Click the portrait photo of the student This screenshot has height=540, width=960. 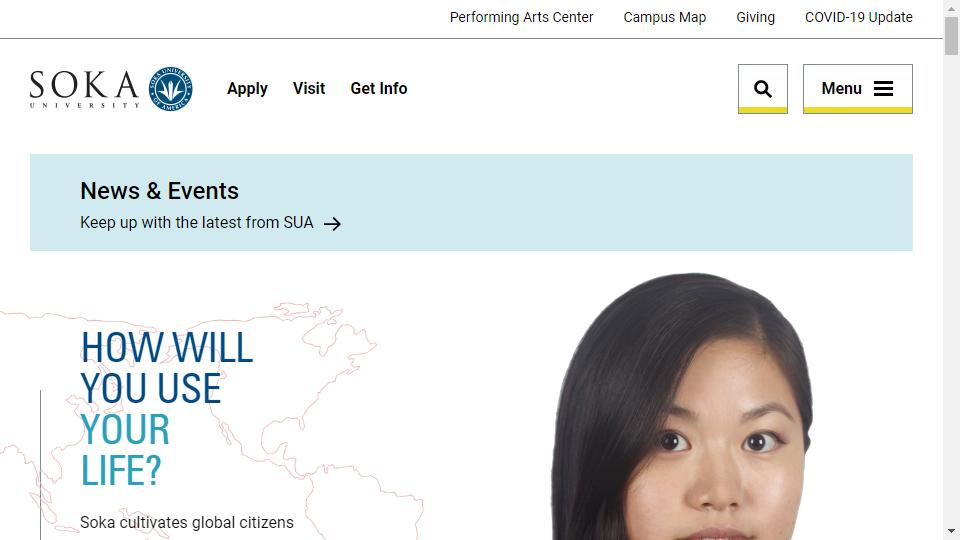pos(683,407)
